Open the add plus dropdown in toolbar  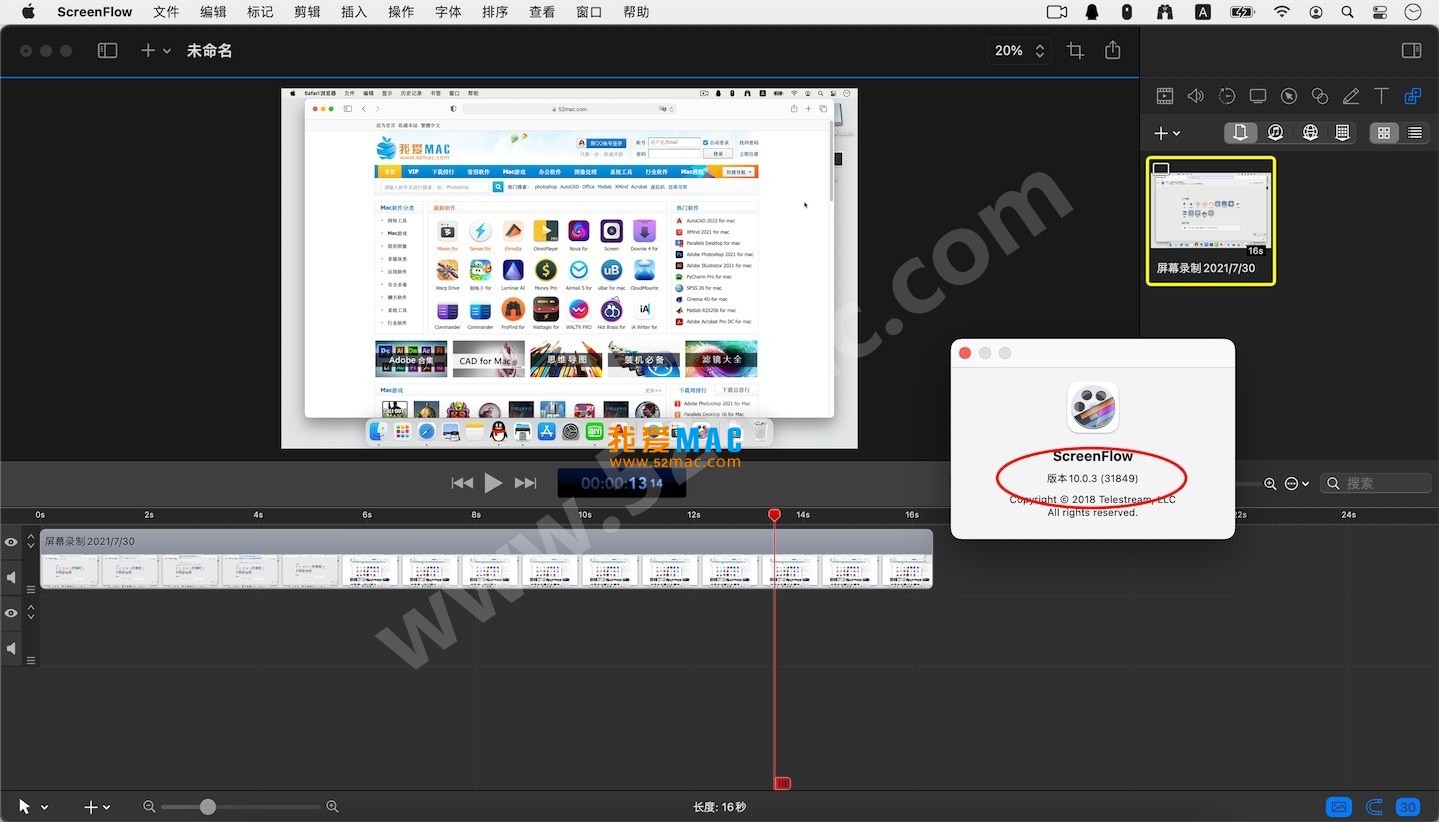(x=155, y=50)
